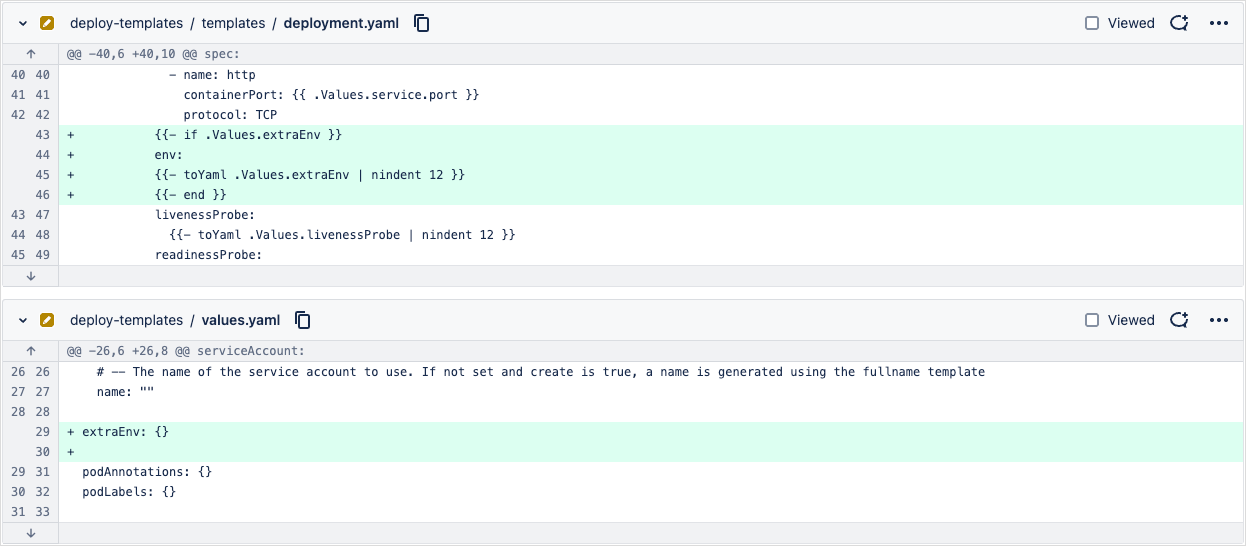Click modified-file icon beside deployment.yaml

[46, 23]
